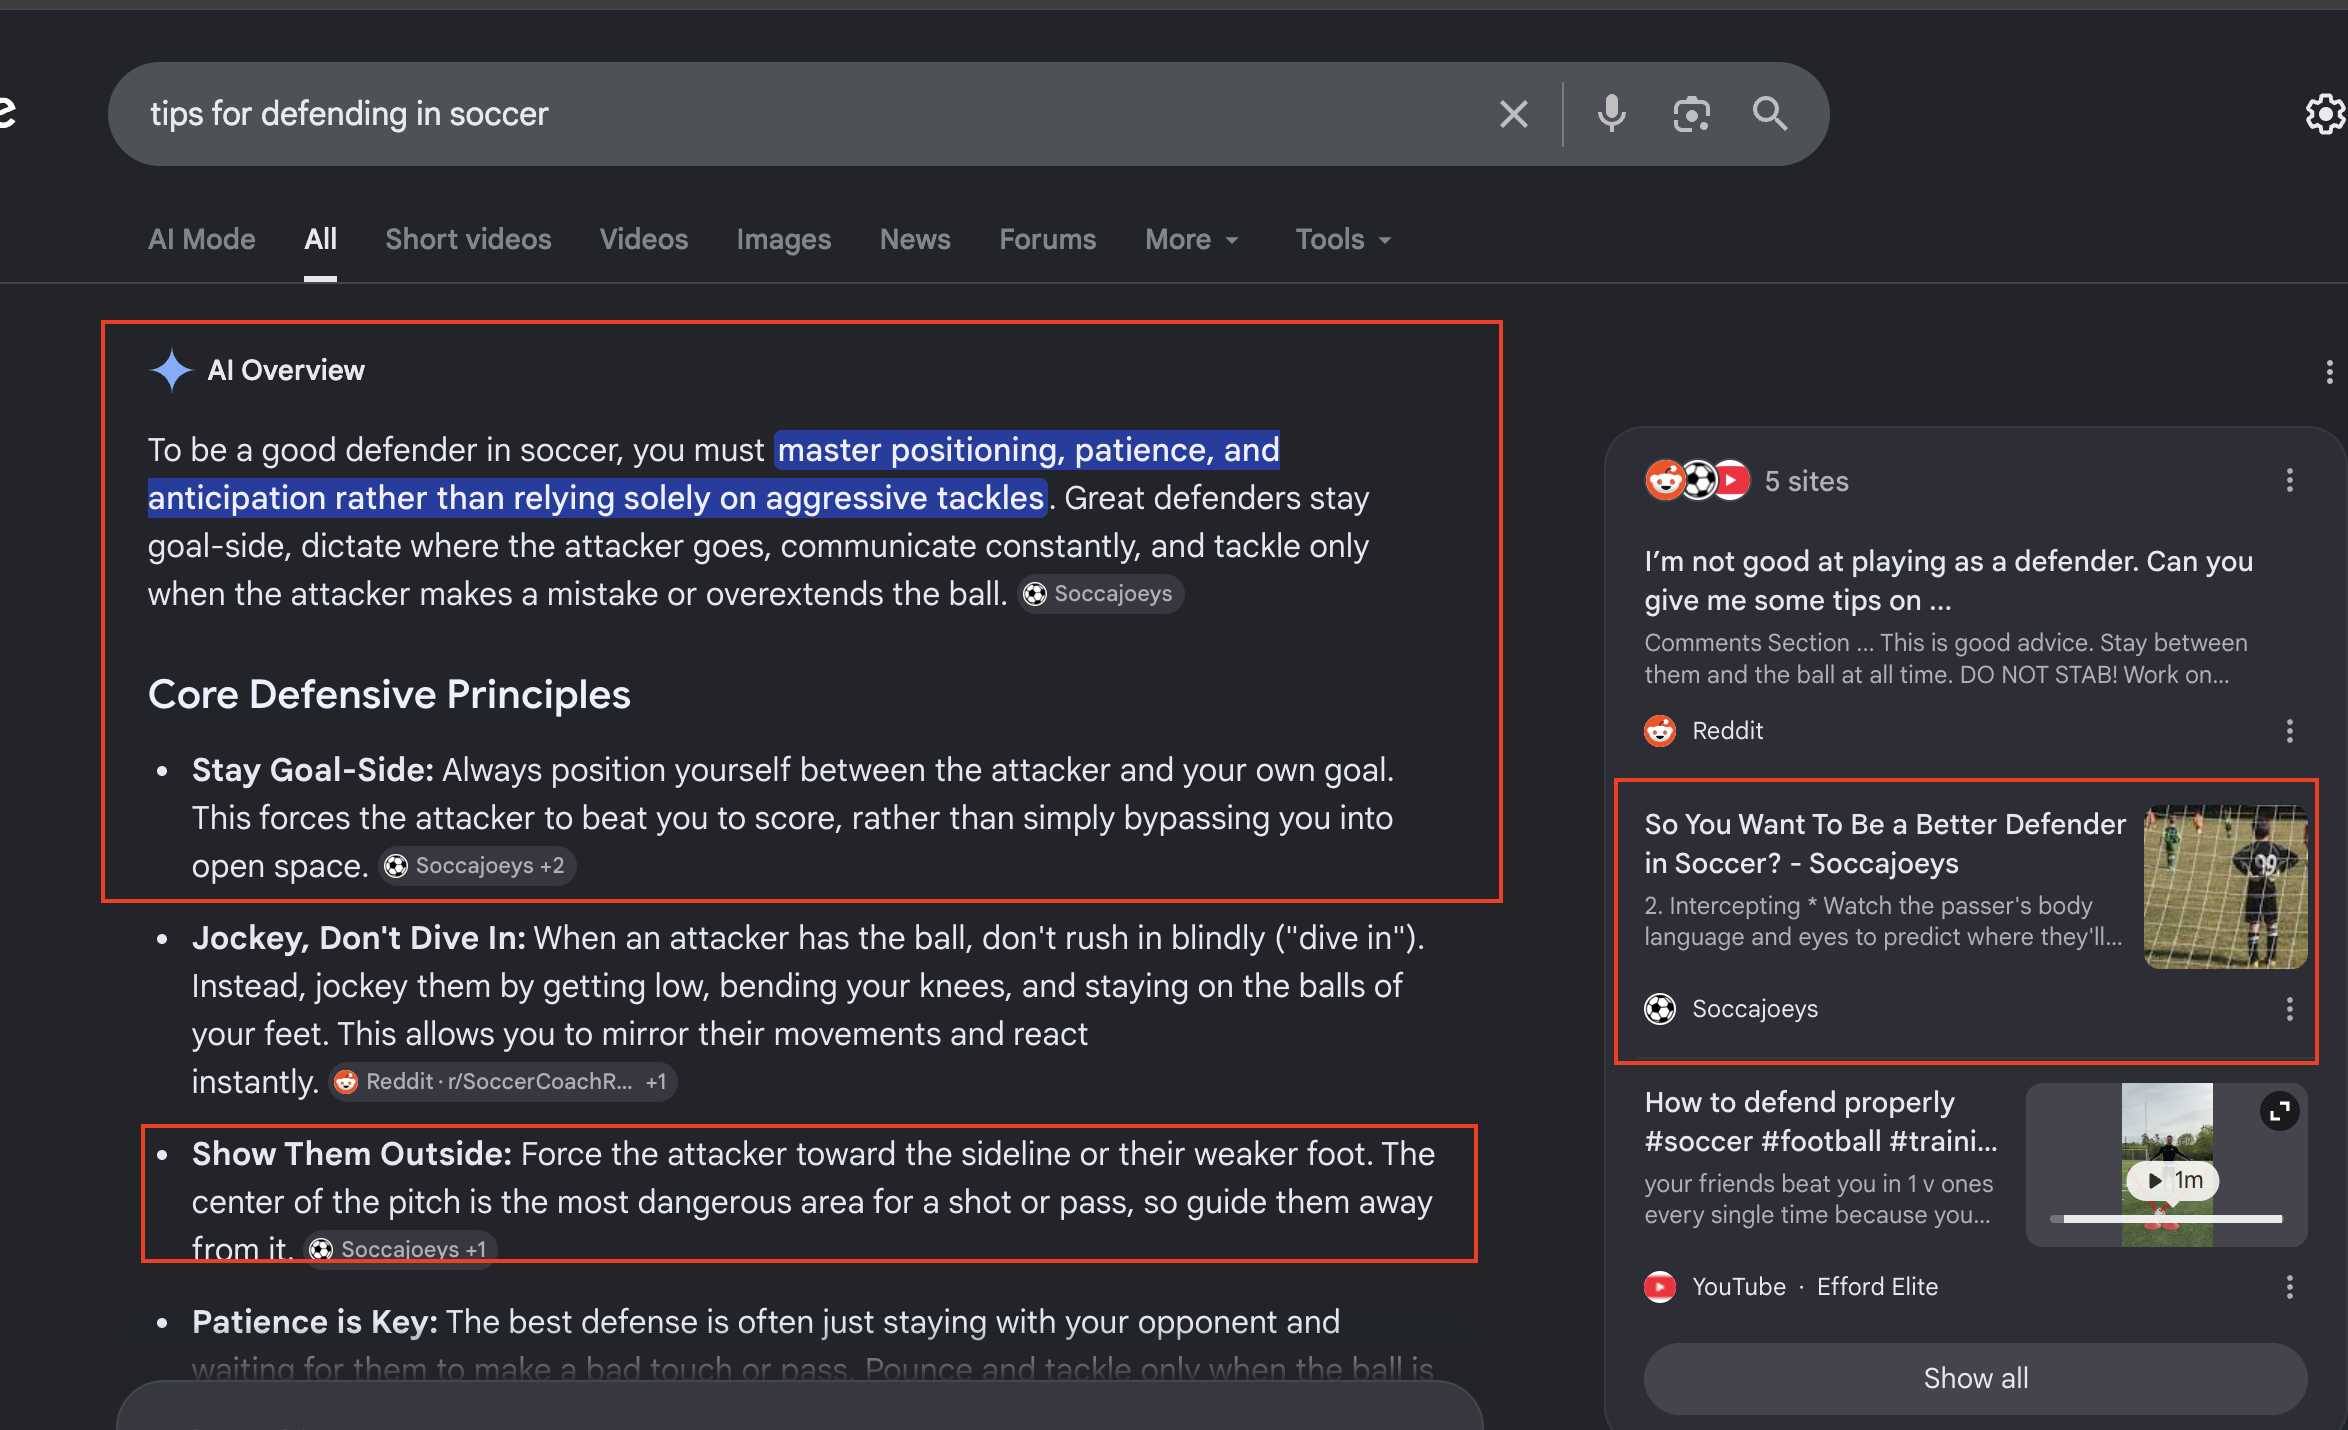Click the Patience is Key bullet heading
This screenshot has width=2348, height=1430.
point(315,1322)
